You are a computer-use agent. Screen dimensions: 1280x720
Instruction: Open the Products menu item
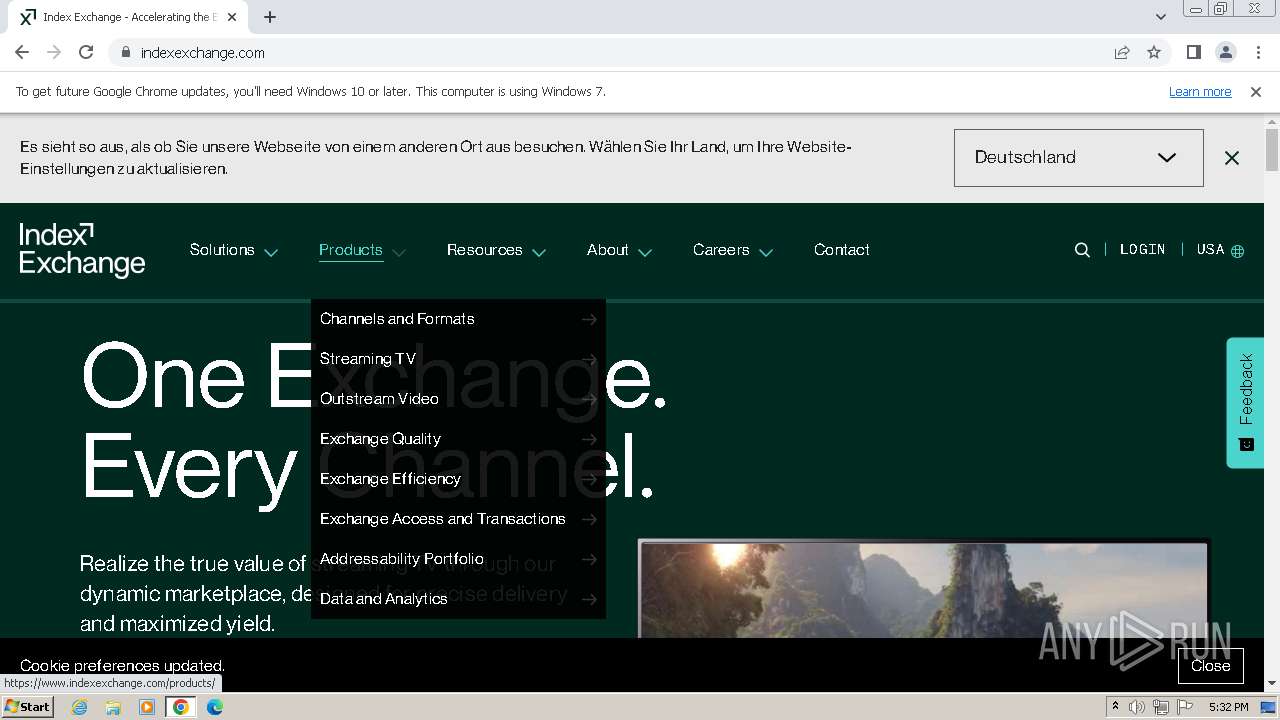pyautogui.click(x=351, y=250)
